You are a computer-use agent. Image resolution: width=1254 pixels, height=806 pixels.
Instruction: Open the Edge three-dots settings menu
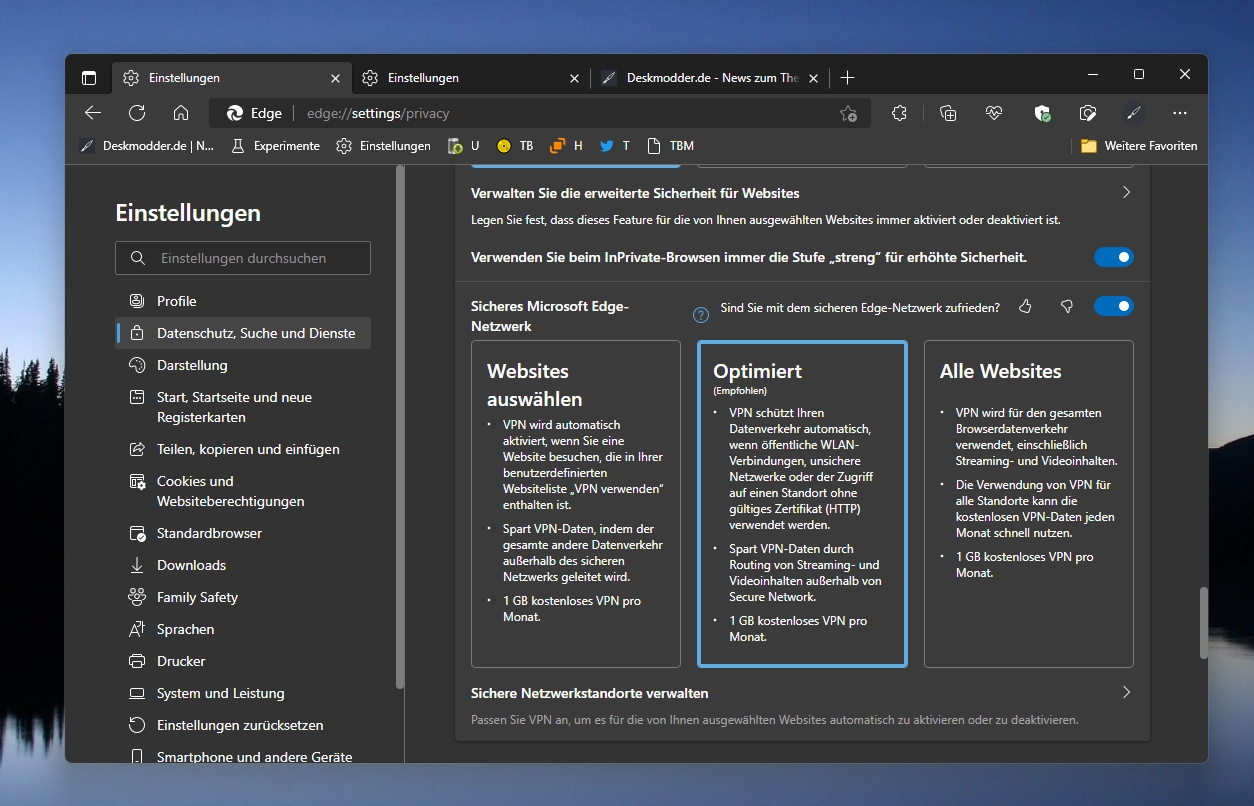(1180, 113)
